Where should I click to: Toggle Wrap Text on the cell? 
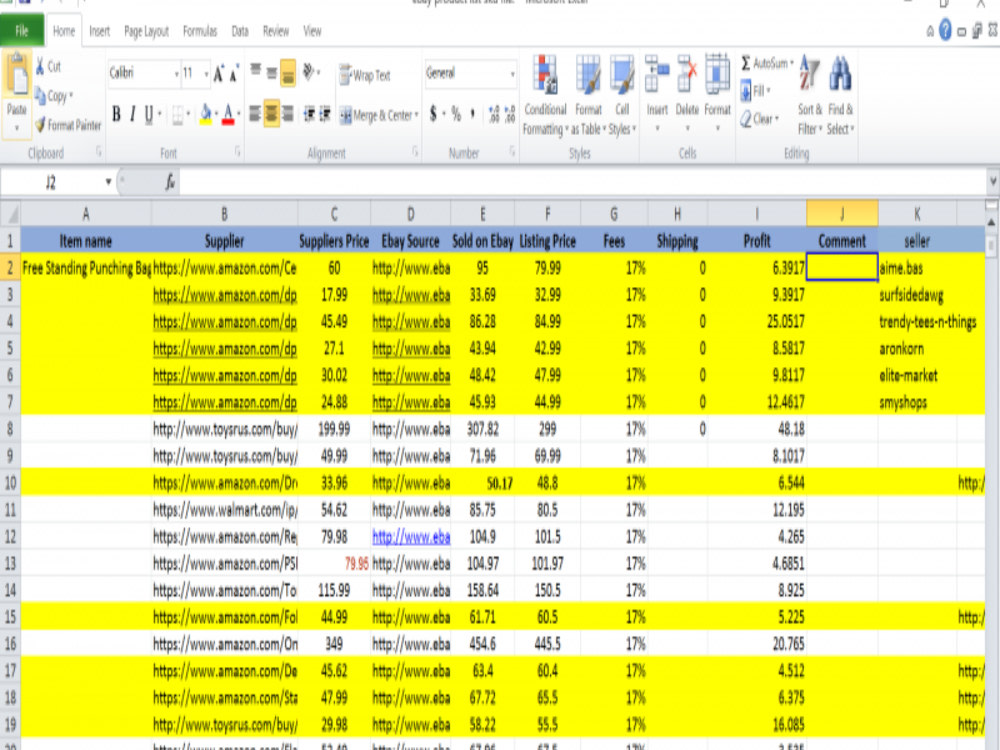(x=364, y=75)
